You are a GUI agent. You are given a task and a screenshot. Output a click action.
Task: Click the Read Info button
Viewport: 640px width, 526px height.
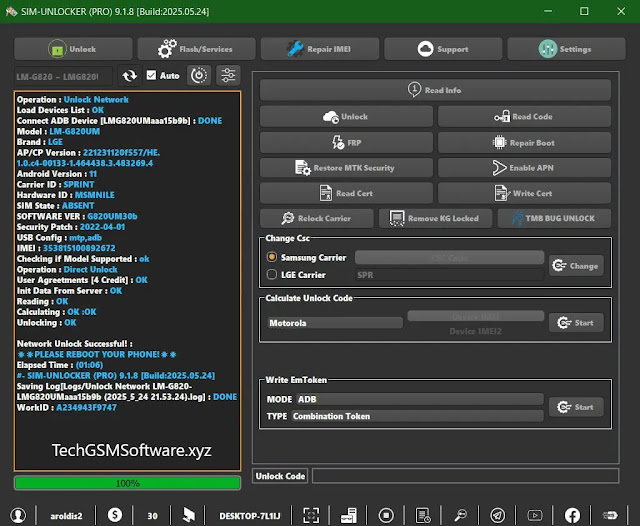[435, 90]
